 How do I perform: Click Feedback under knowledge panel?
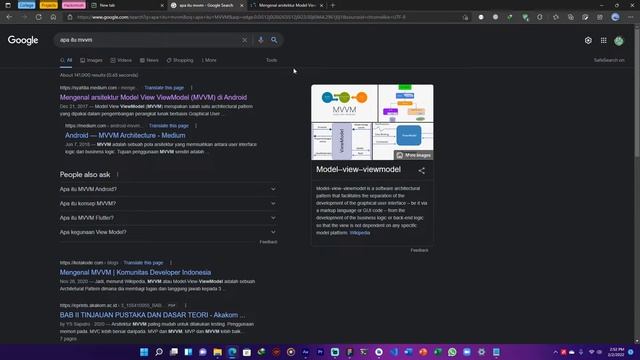[419, 250]
